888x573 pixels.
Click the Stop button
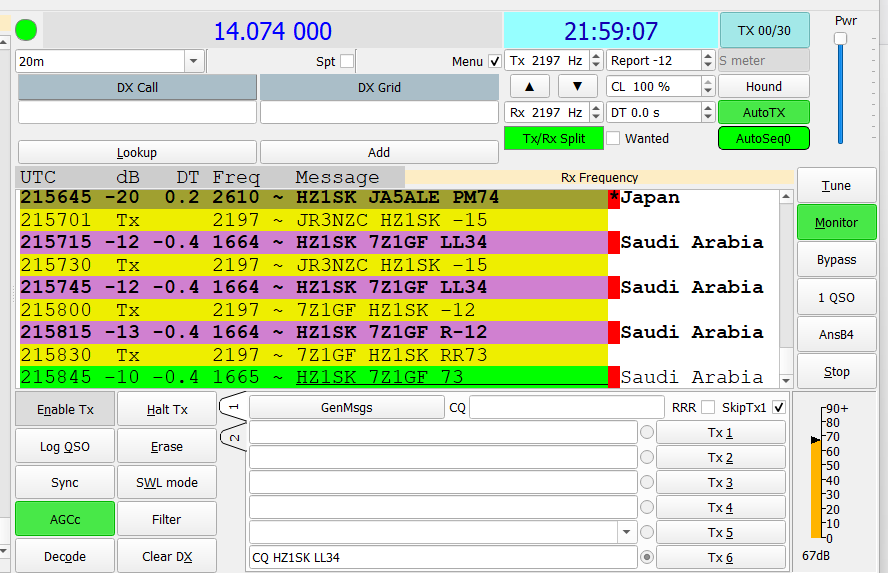click(x=836, y=372)
